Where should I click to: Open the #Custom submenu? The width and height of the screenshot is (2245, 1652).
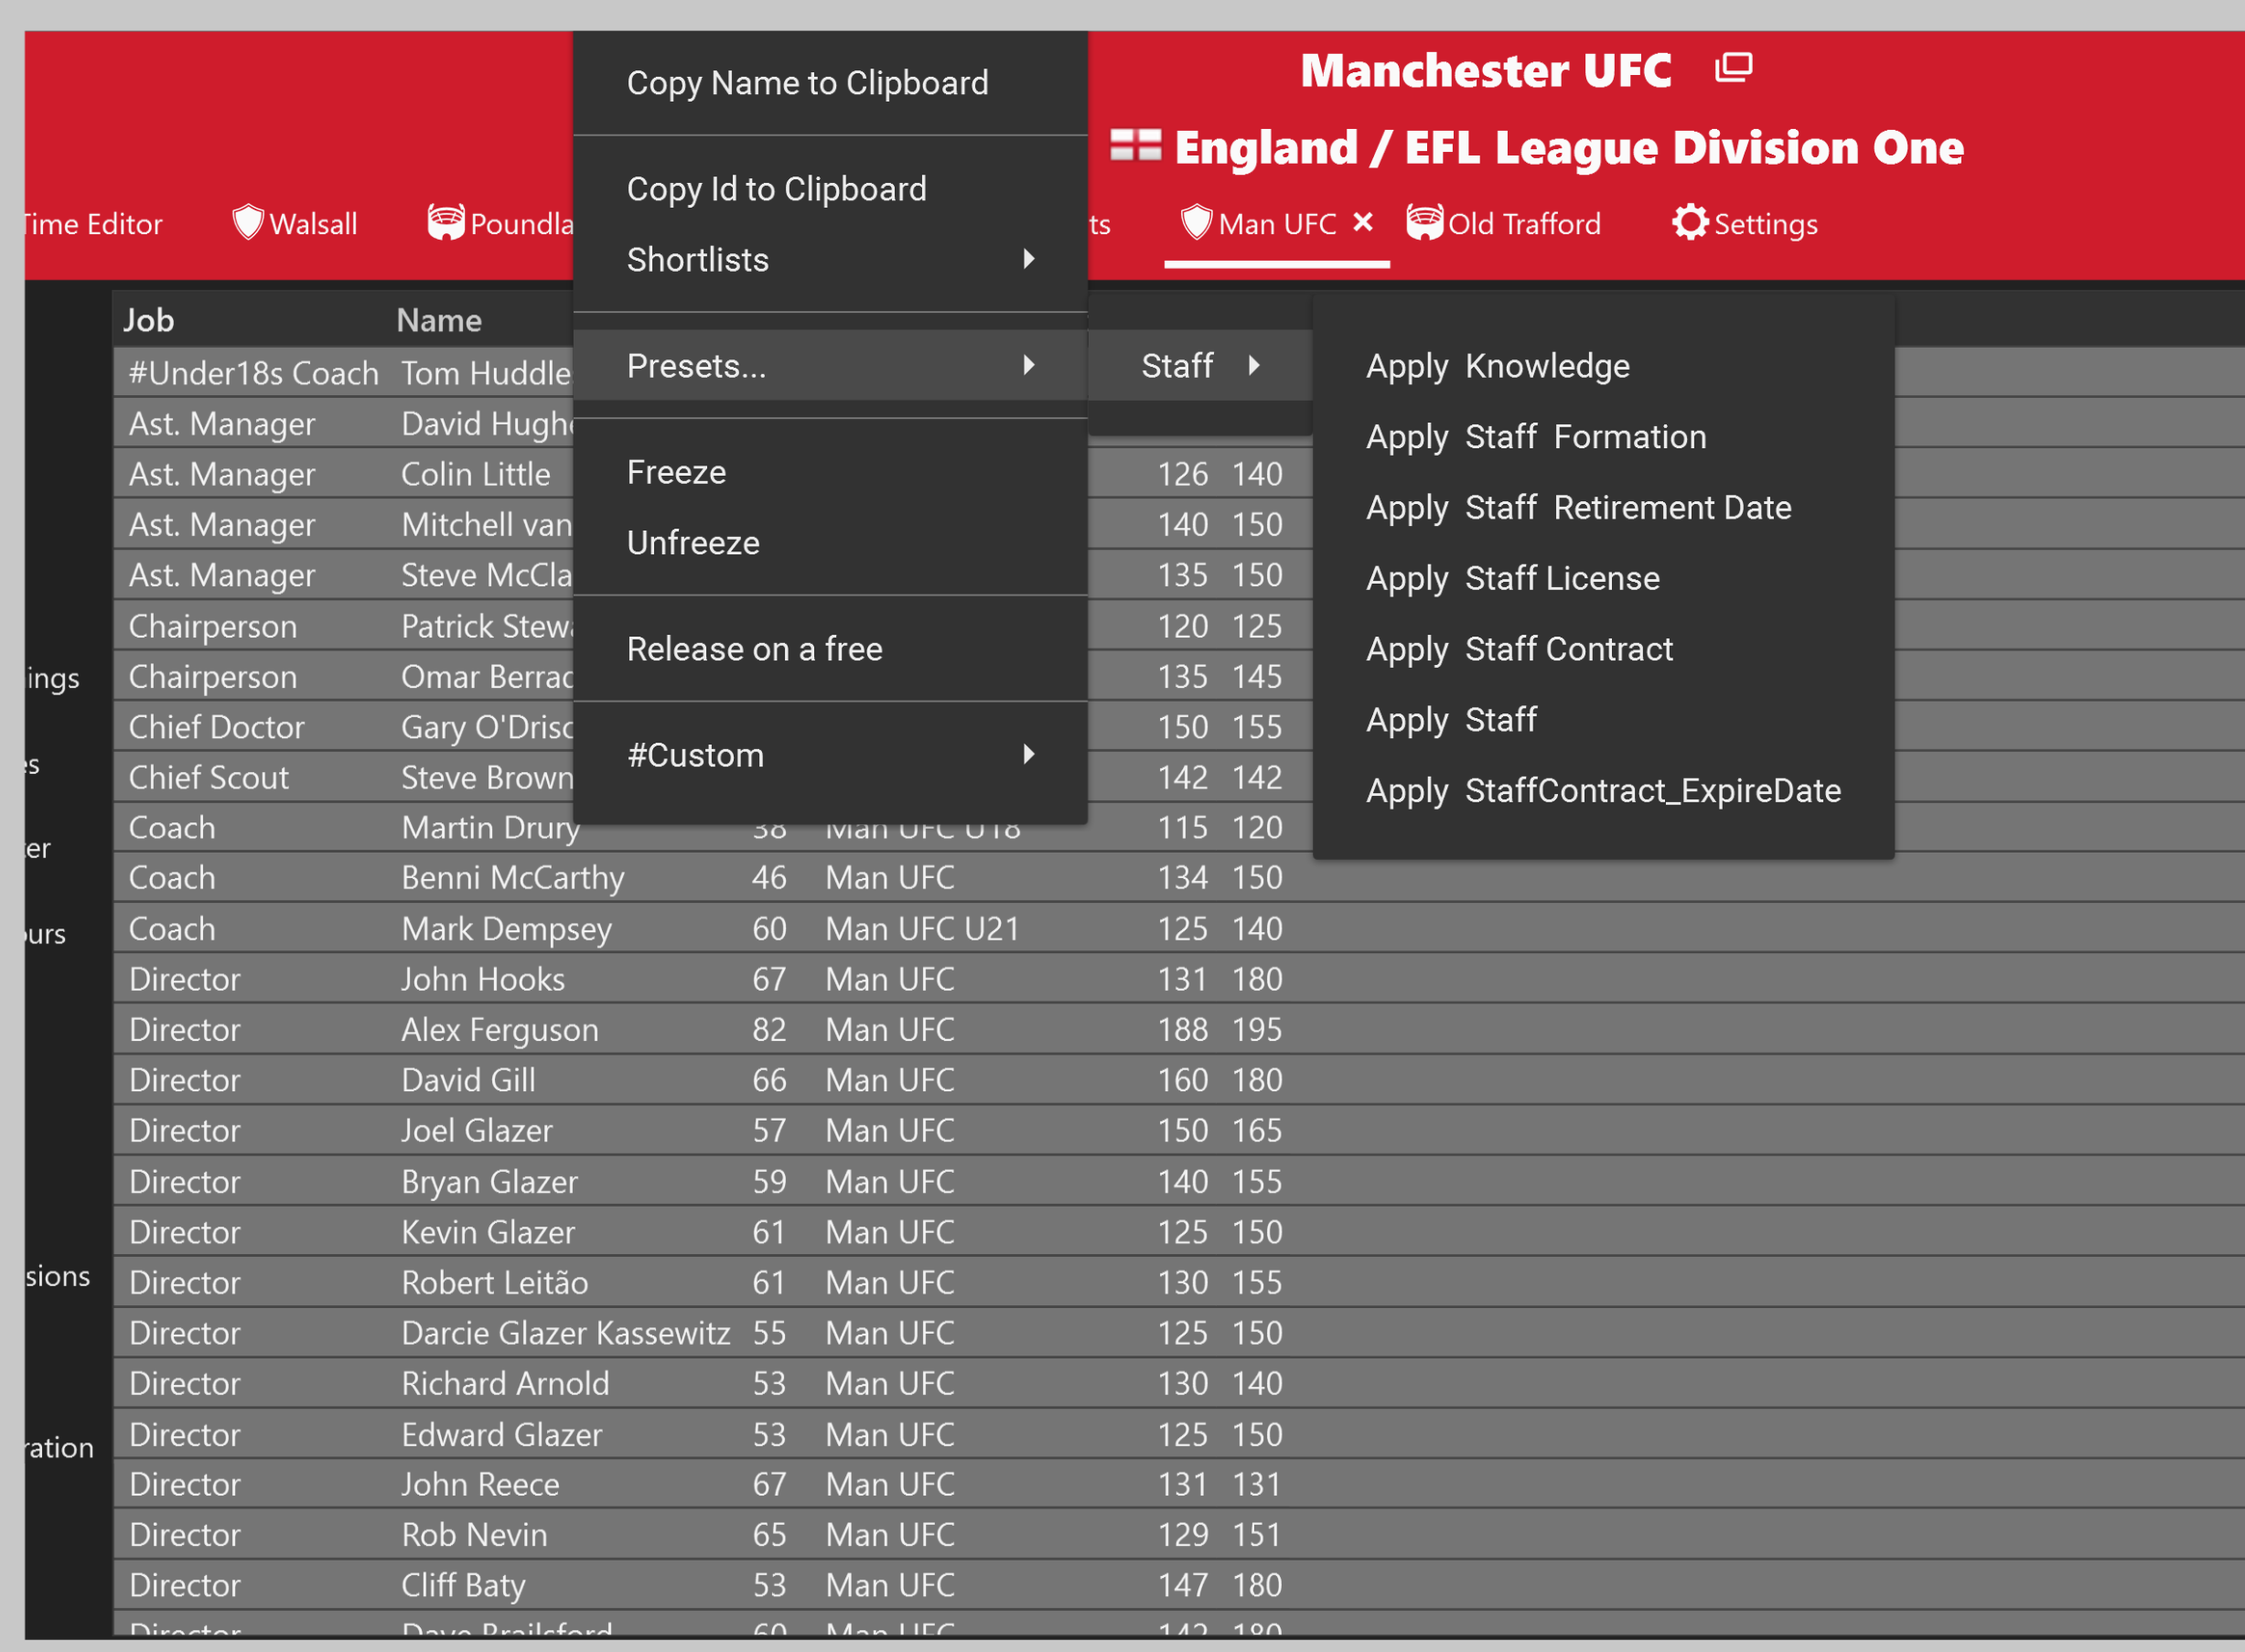pos(830,755)
